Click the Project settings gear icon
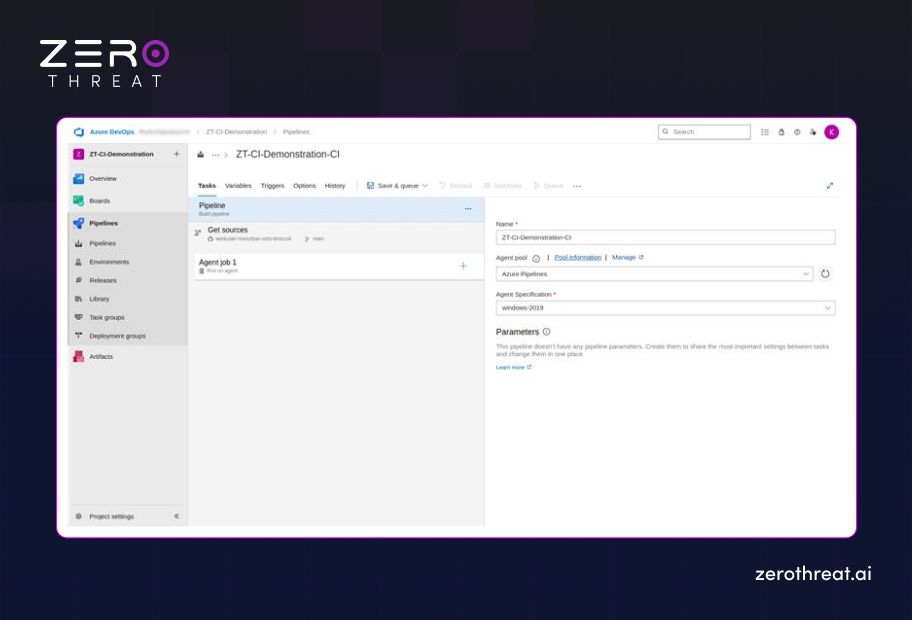 pos(79,516)
